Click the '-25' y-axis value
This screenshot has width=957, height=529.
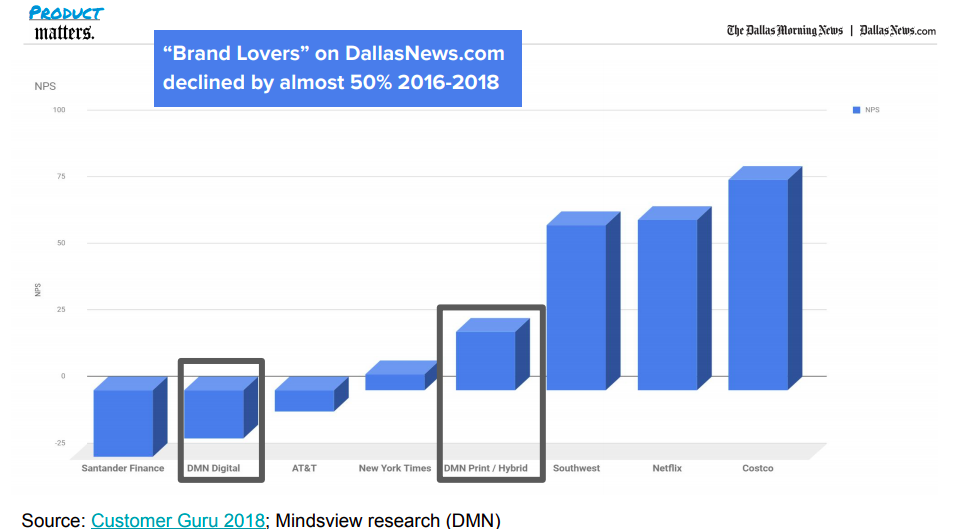point(59,443)
